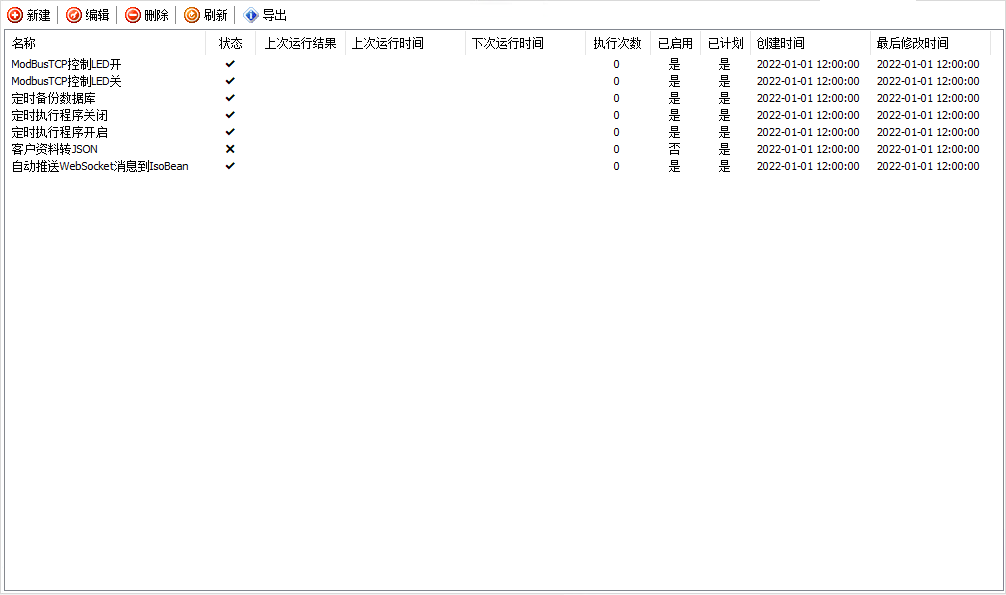This screenshot has width=1006, height=595.
Task: Sort by the 状态 column header
Action: [x=230, y=43]
